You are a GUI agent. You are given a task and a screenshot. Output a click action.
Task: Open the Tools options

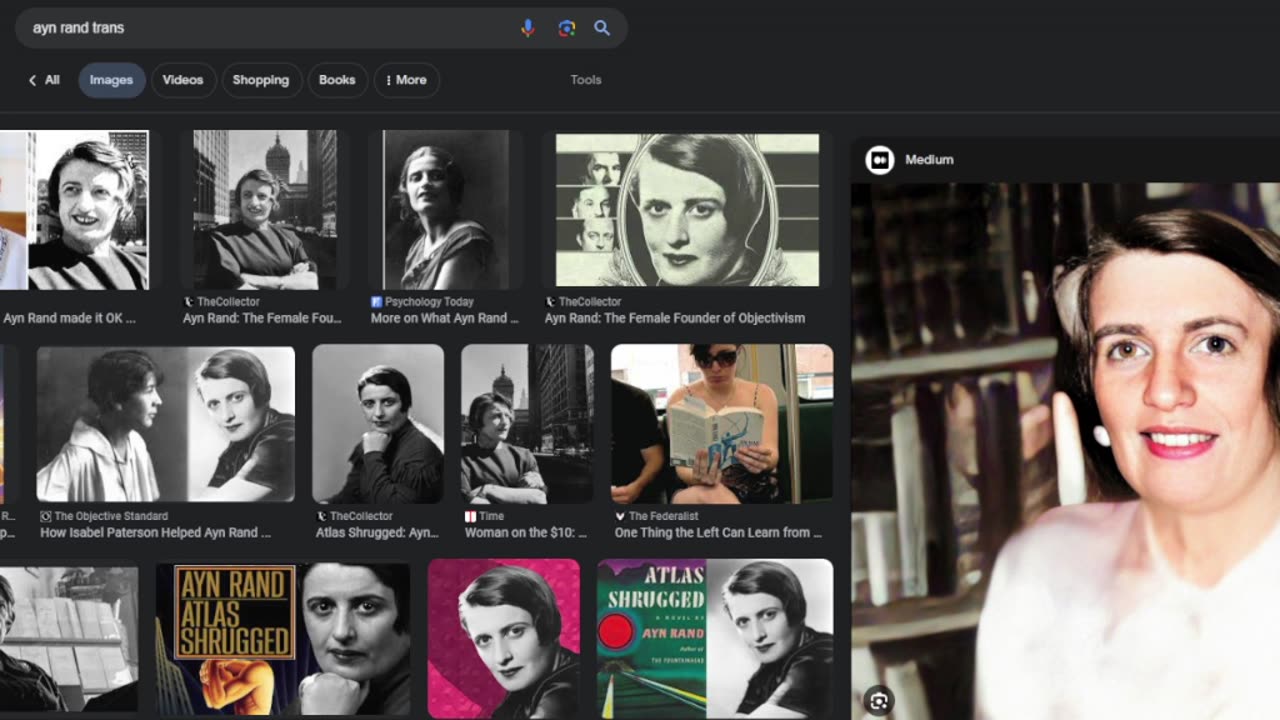[586, 80]
